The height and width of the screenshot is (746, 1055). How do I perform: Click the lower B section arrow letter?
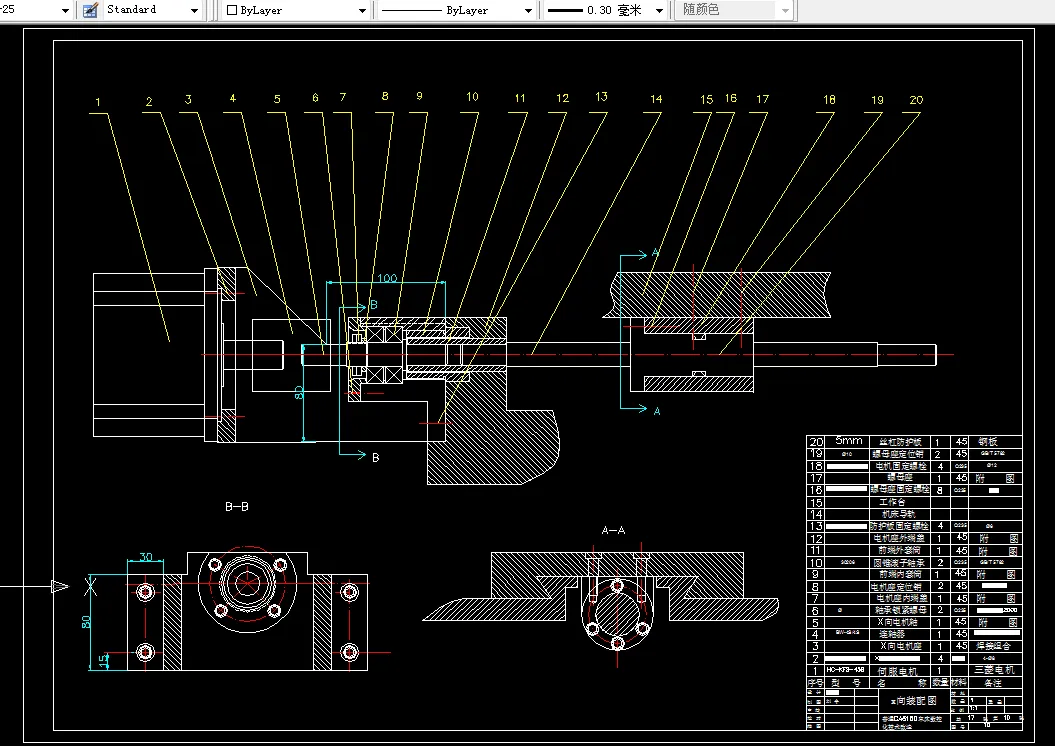375,457
